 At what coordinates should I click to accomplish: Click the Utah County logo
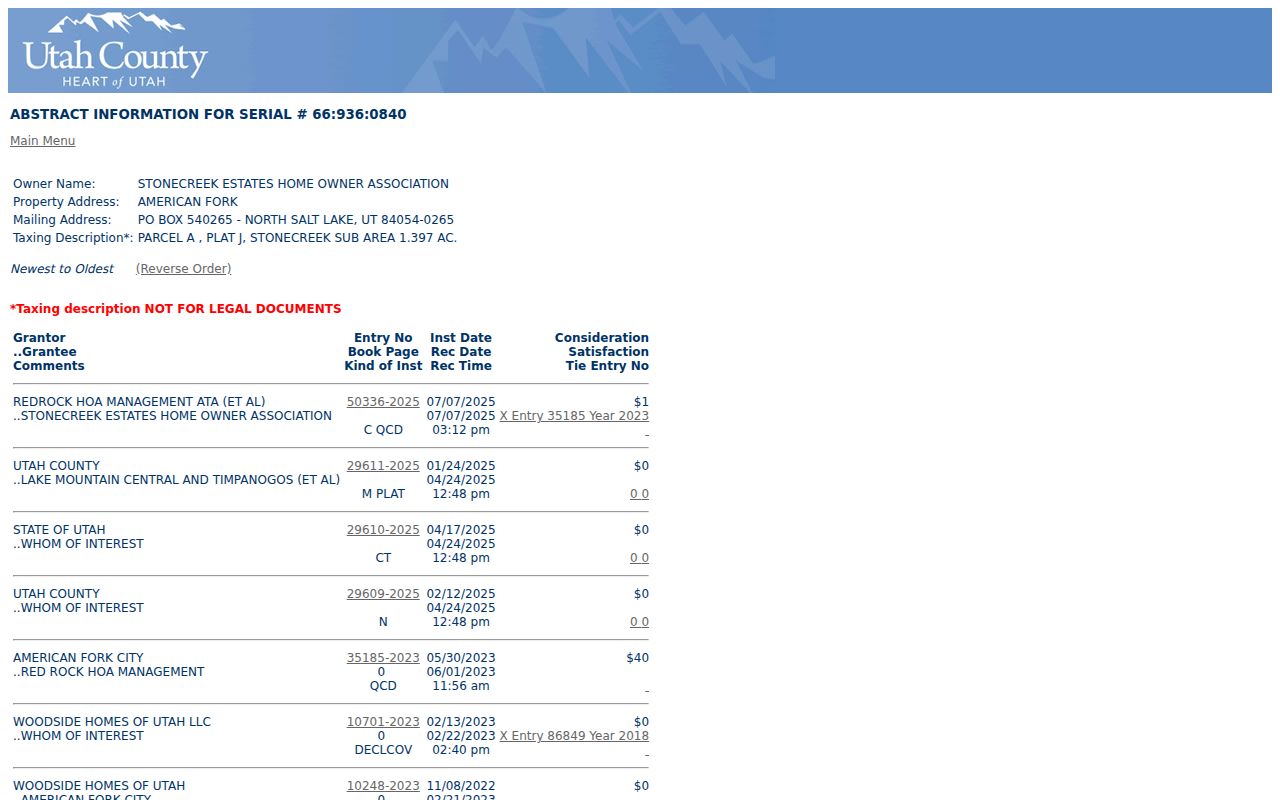pos(114,50)
